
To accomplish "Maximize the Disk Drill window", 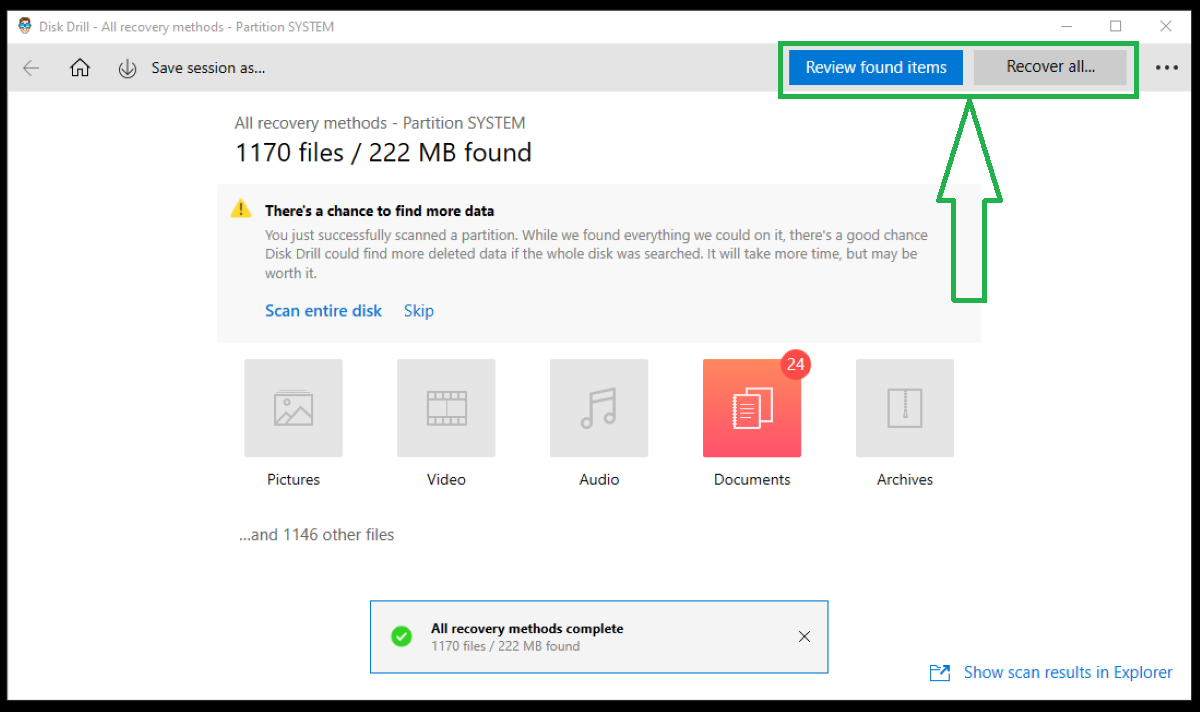I will 1116,26.
